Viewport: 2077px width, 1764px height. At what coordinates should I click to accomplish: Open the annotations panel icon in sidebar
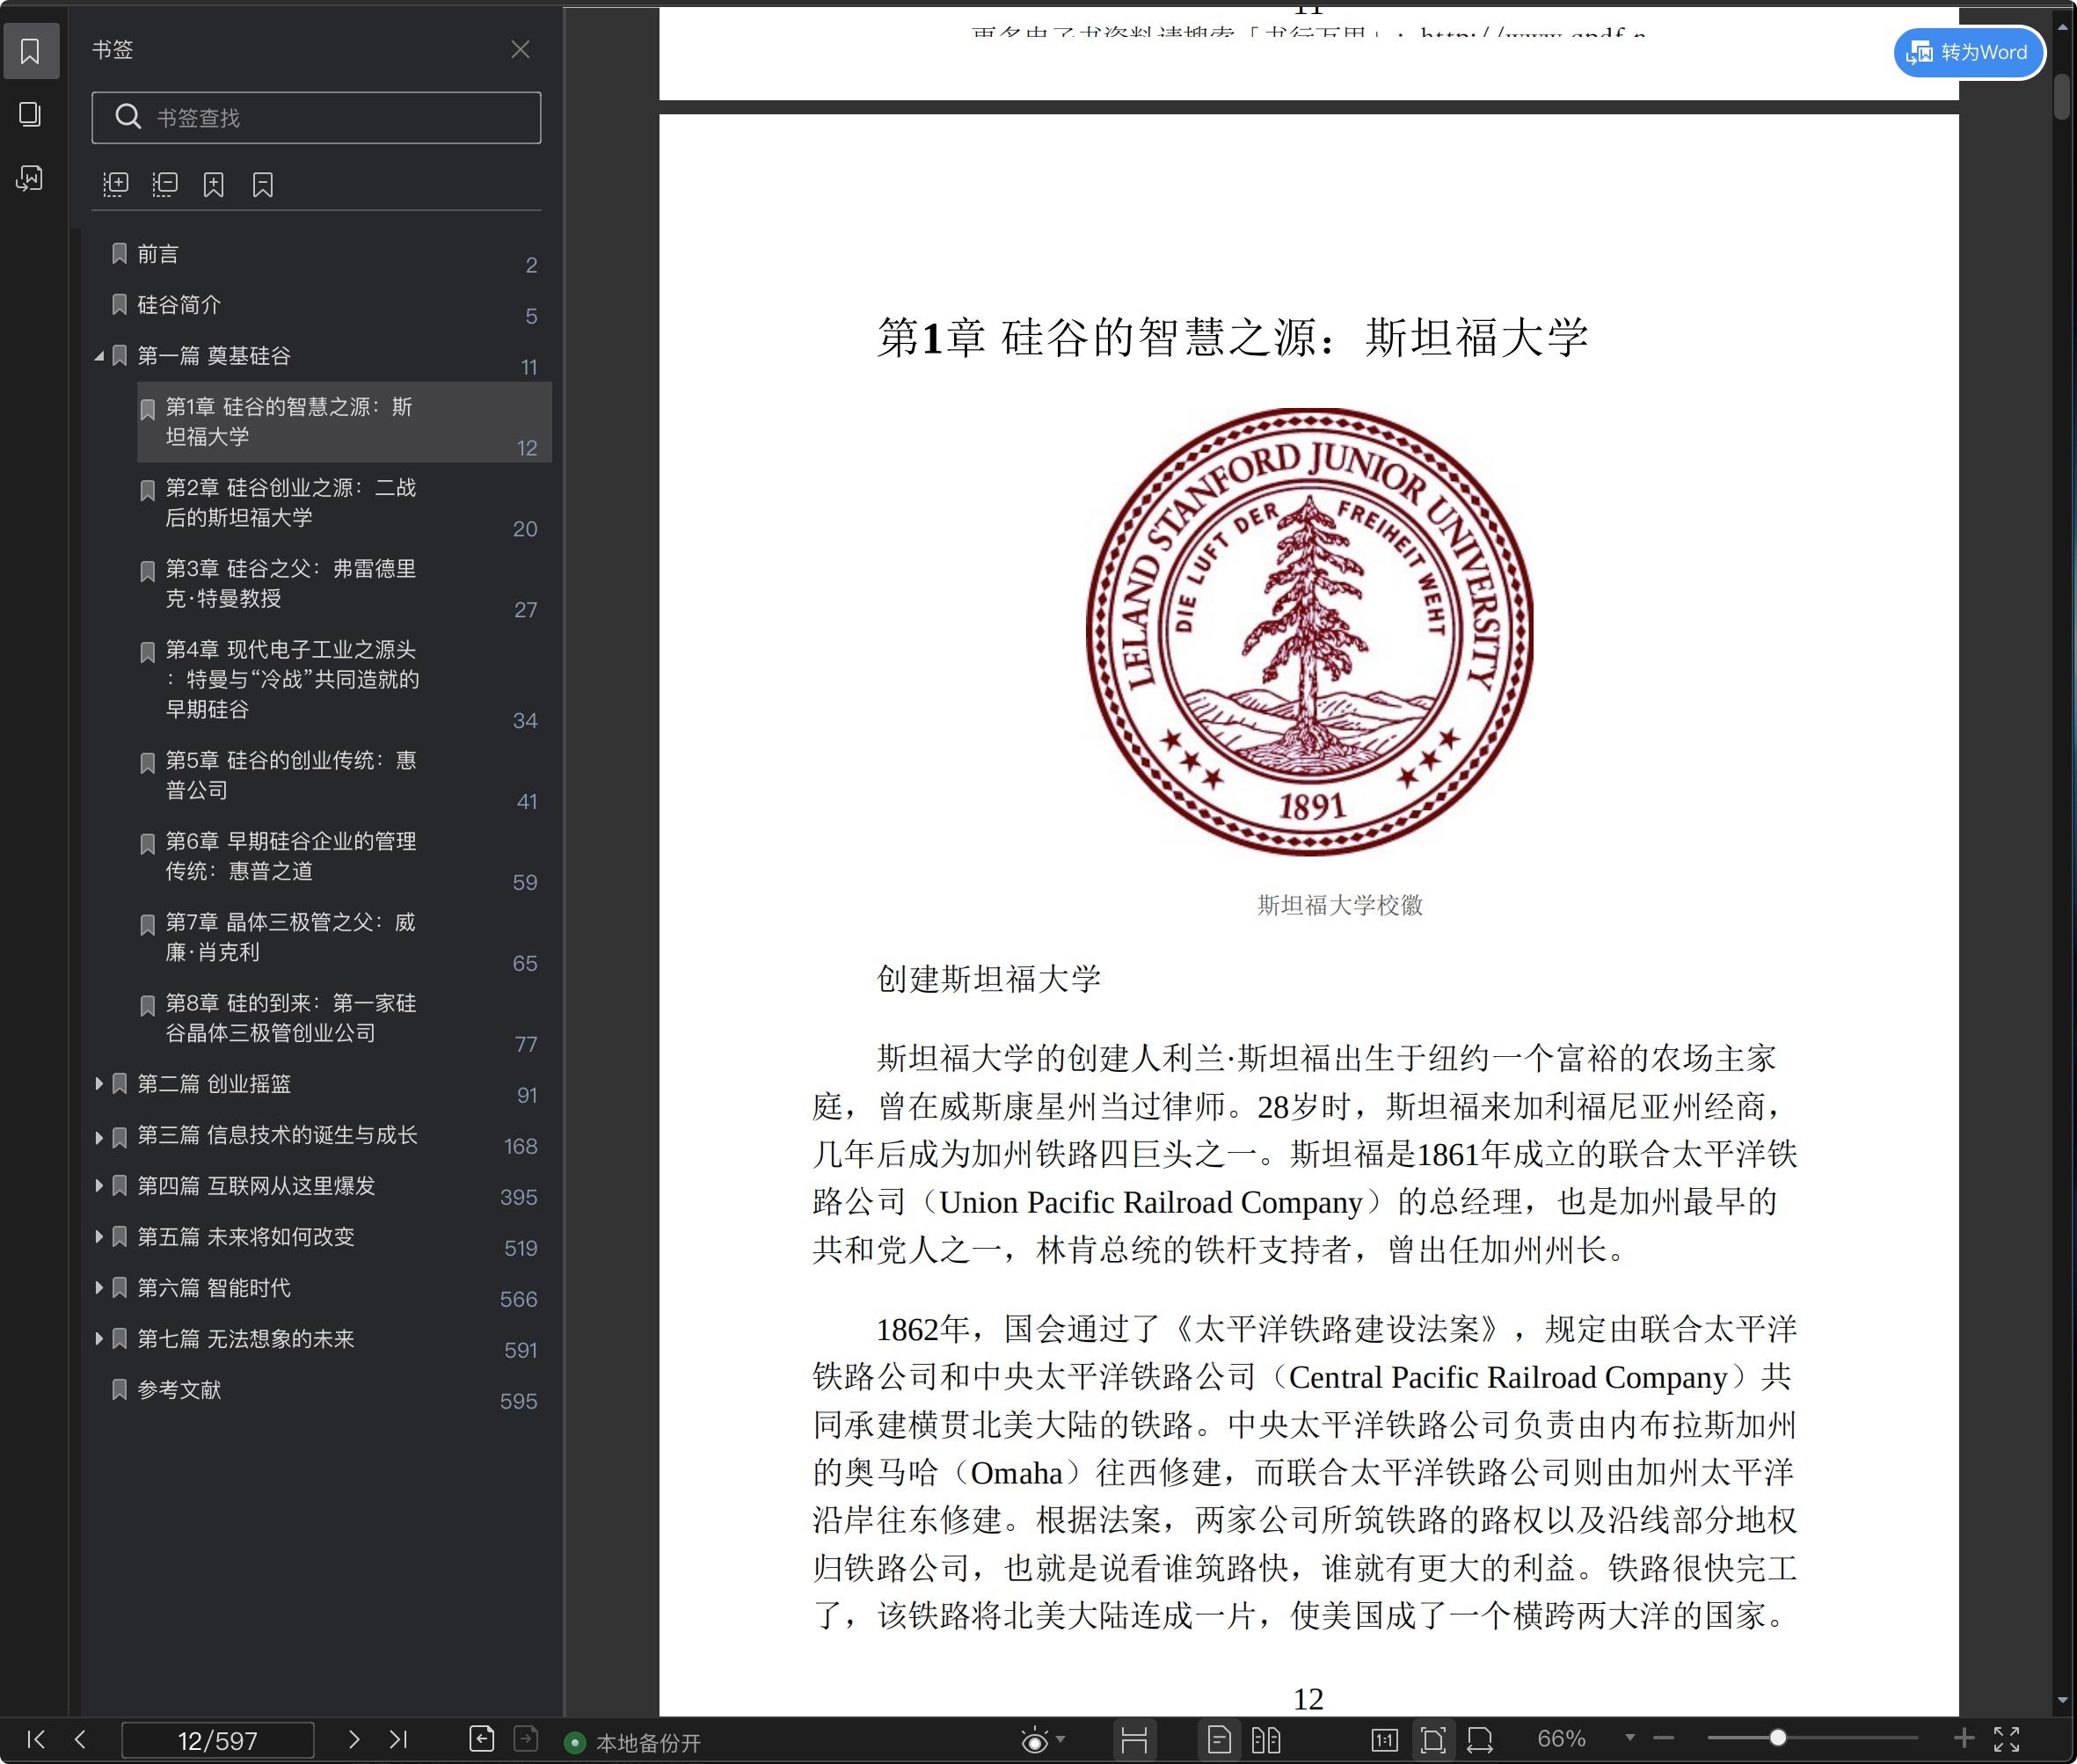(x=30, y=178)
